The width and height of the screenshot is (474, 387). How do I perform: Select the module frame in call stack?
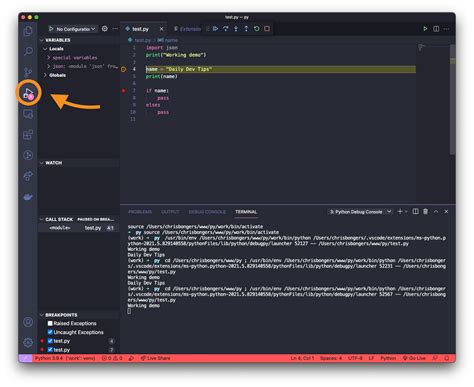(x=79, y=228)
